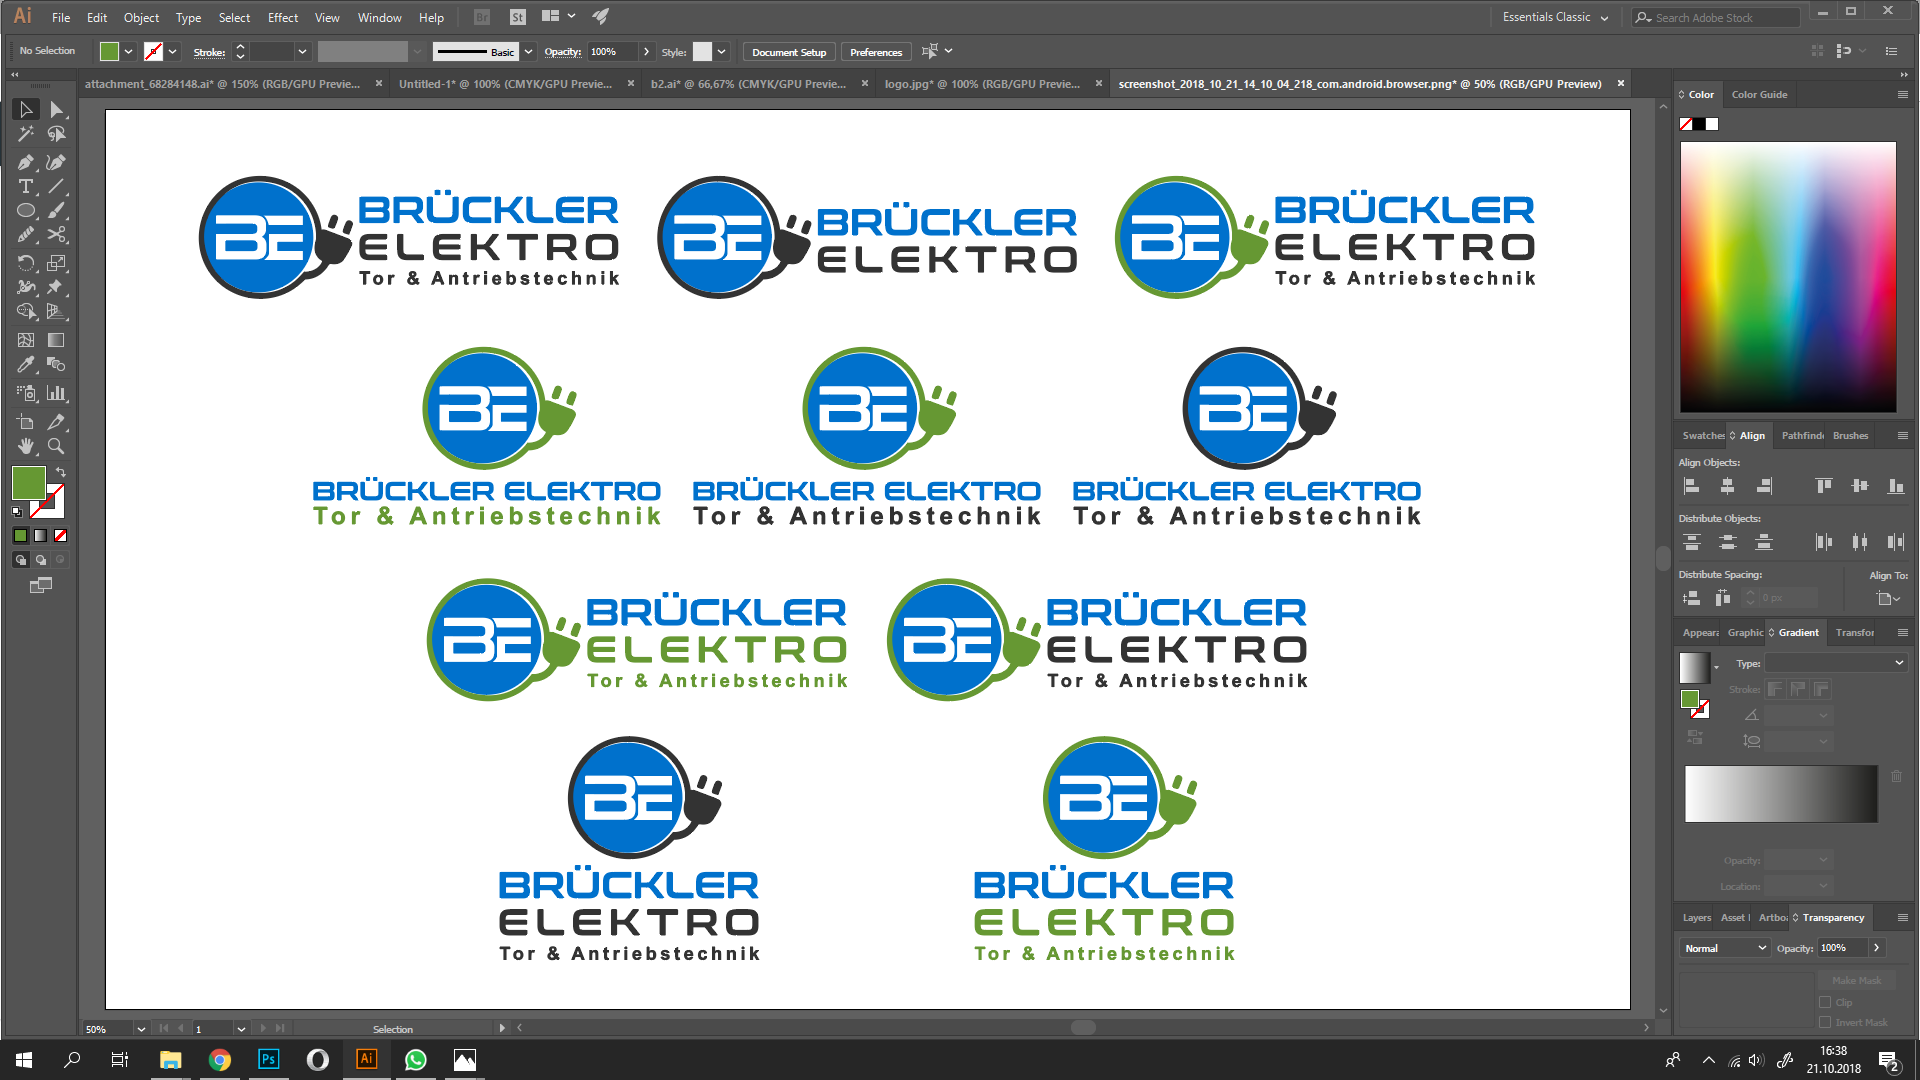The image size is (1920, 1080).
Task: Select the Lasso tool
Action: (x=56, y=134)
